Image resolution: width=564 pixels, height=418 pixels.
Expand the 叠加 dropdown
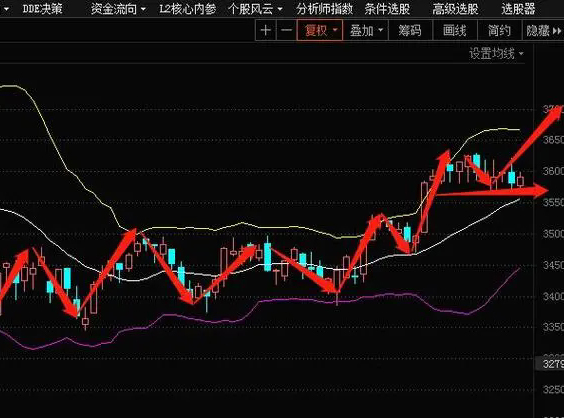coord(366,31)
